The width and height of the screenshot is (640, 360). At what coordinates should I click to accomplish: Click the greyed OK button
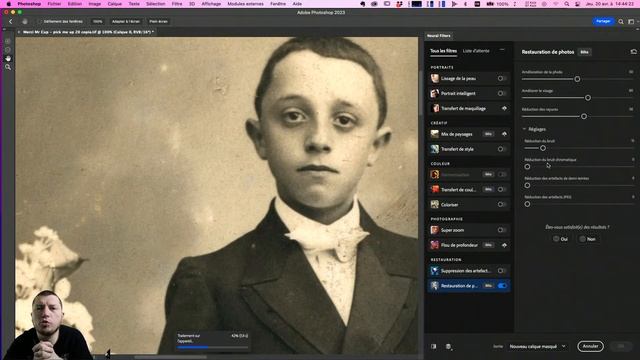621,346
